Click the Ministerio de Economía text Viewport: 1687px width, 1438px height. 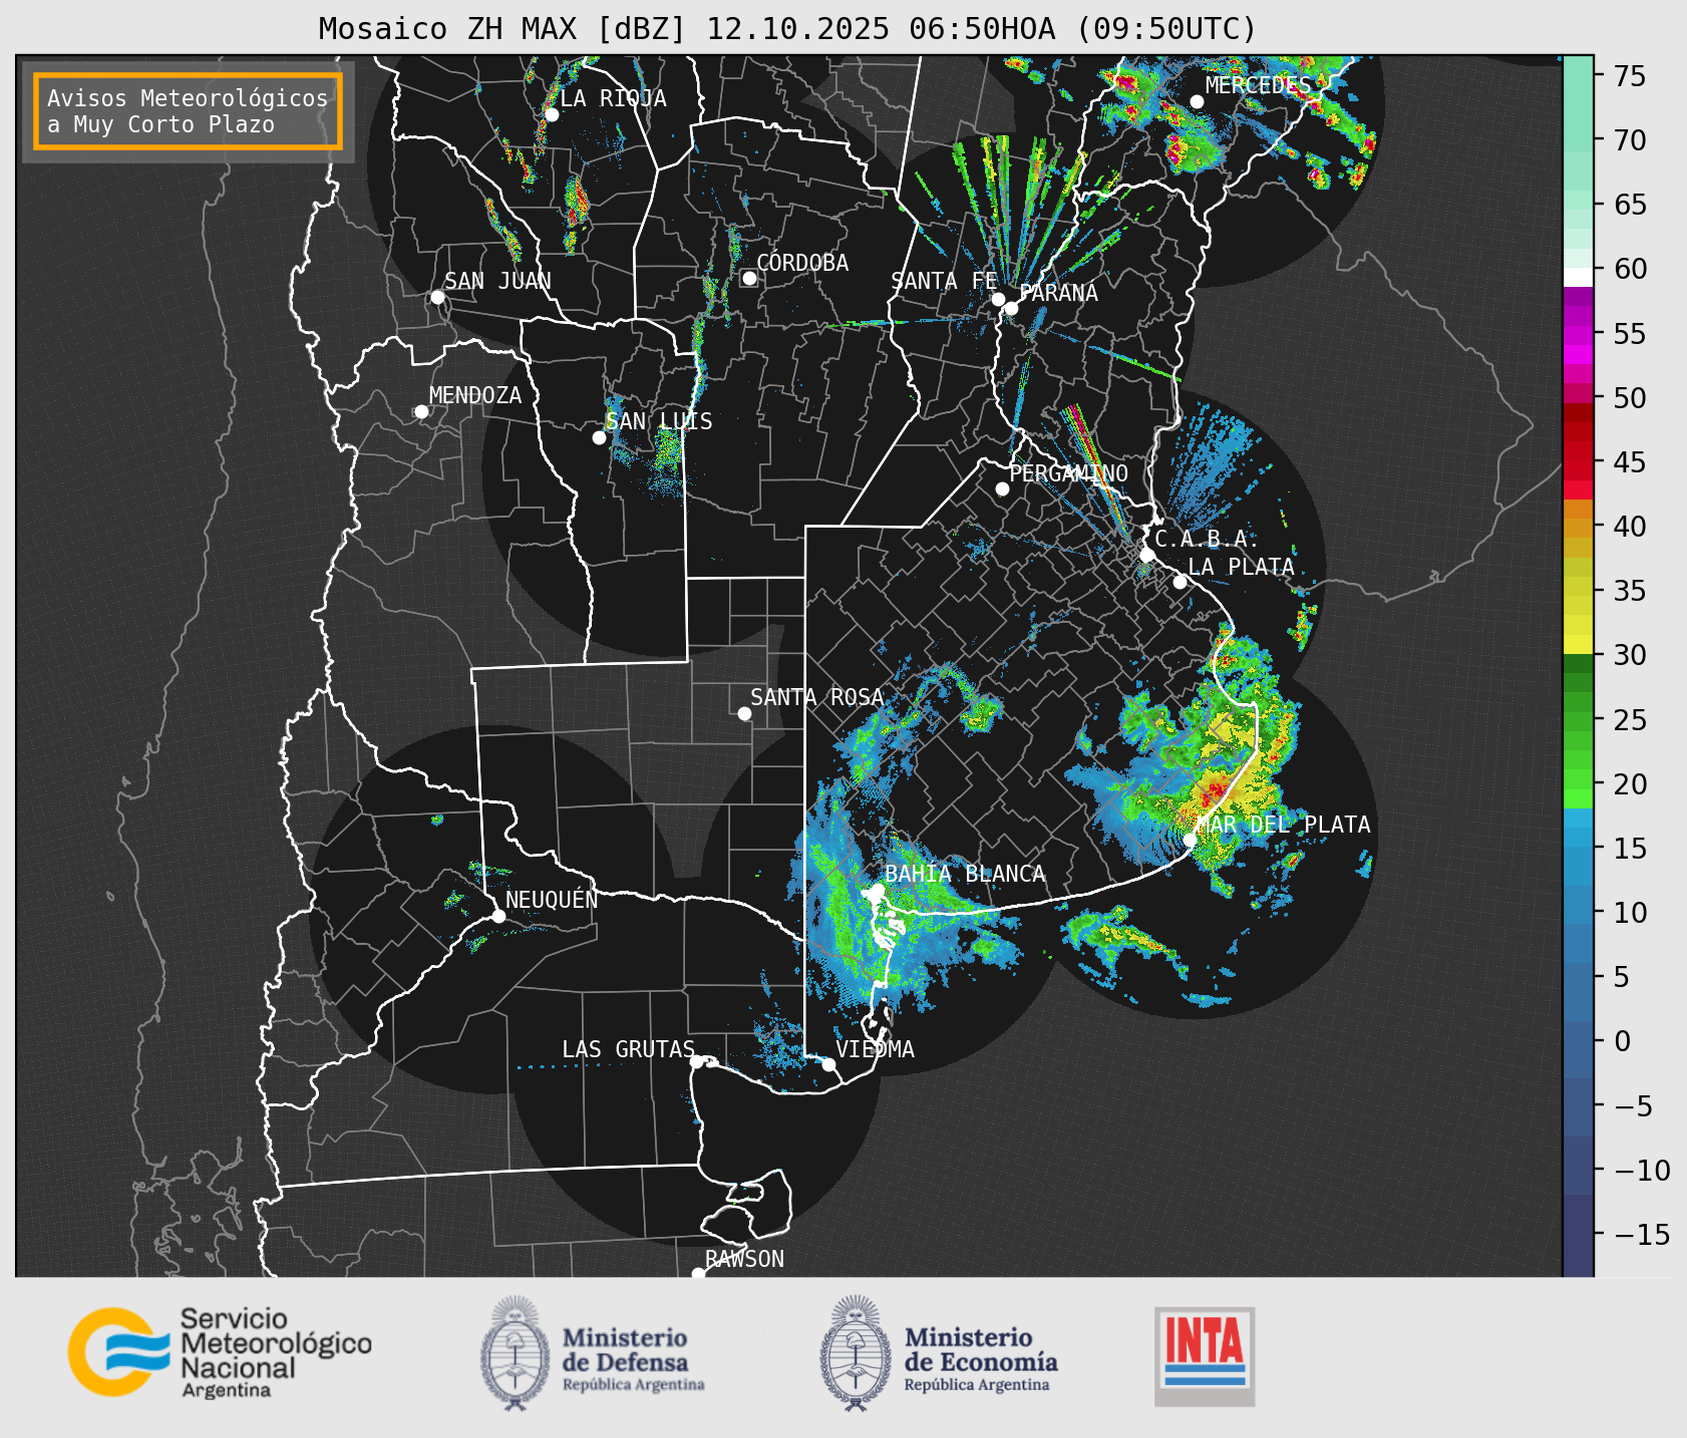tap(981, 1358)
